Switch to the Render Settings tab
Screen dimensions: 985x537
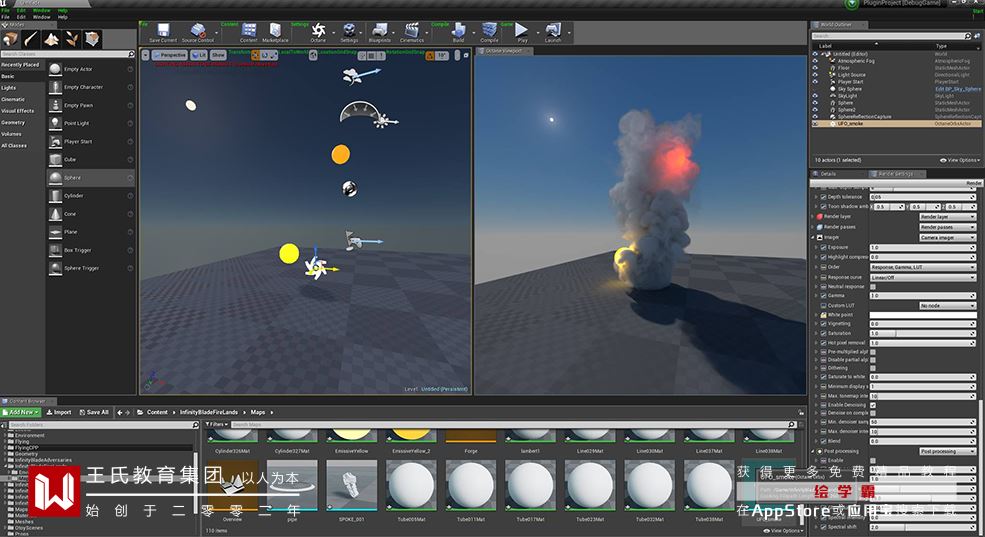[x=896, y=173]
